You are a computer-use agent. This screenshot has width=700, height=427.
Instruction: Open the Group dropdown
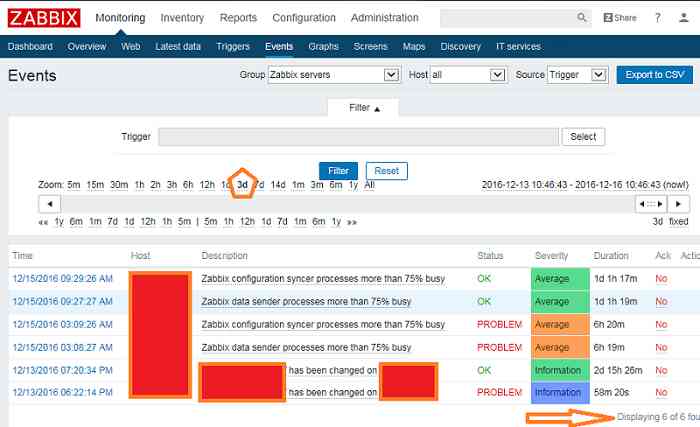(334, 75)
